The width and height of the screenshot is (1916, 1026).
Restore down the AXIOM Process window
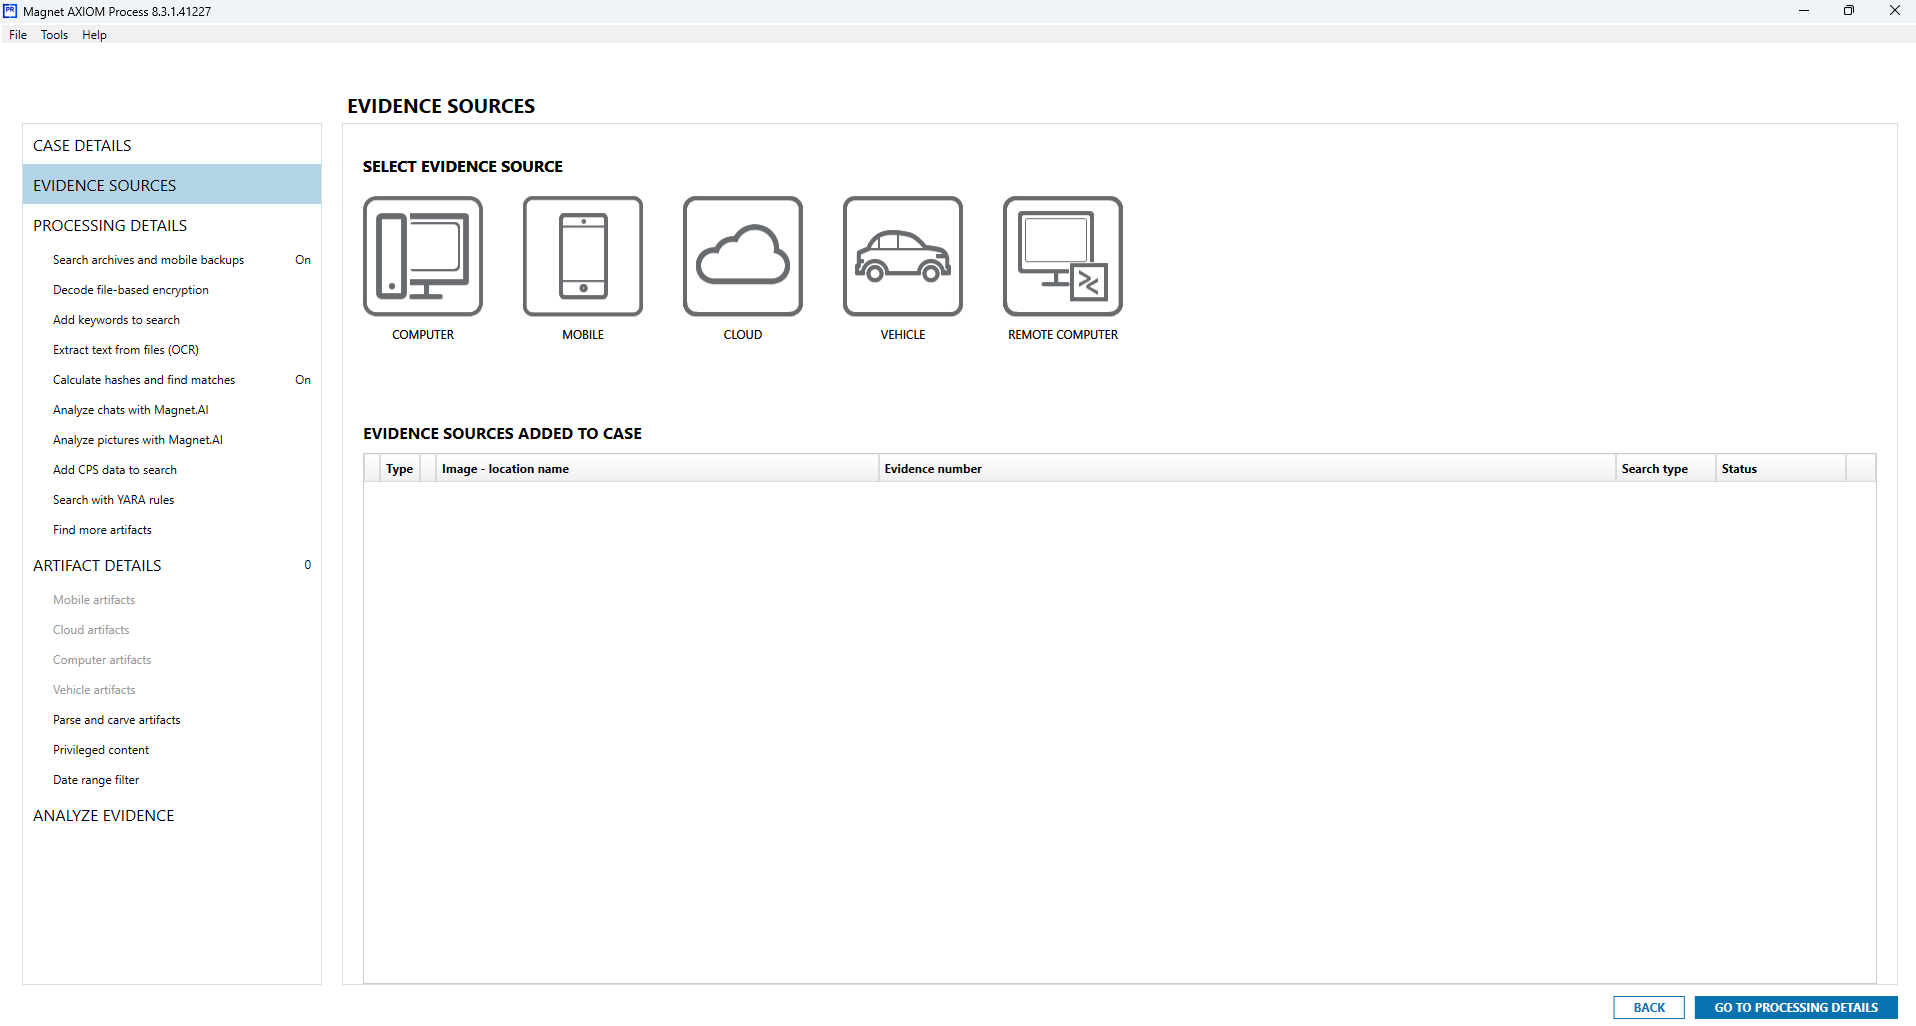click(x=1849, y=11)
